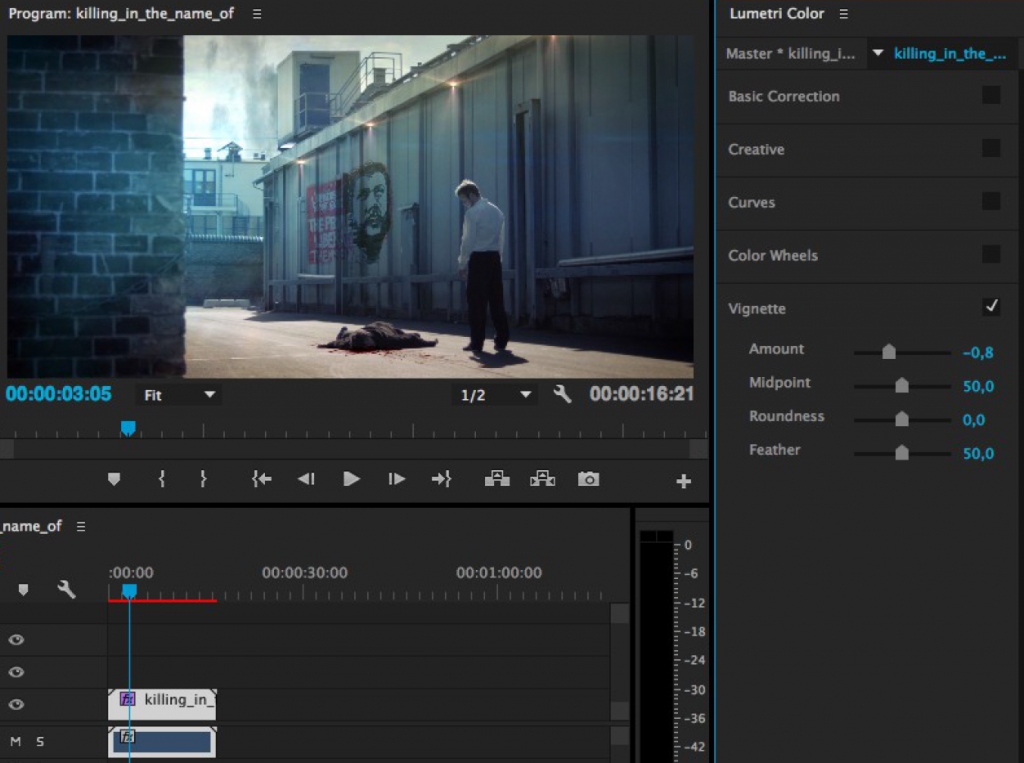Expand Basic Correction section
The width and height of the screenshot is (1024, 763).
click(x=784, y=96)
